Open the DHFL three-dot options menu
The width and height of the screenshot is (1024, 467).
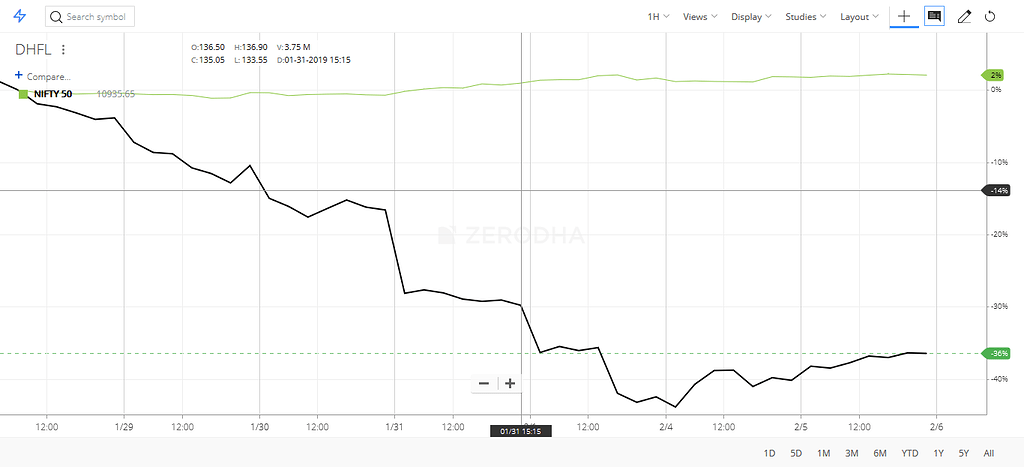point(64,49)
